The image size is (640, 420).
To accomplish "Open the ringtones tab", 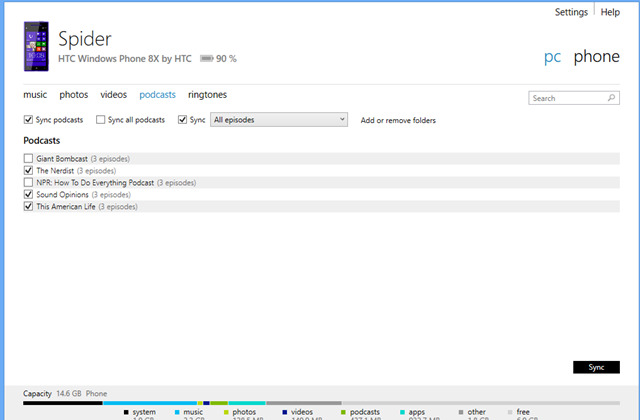I will click(x=207, y=95).
